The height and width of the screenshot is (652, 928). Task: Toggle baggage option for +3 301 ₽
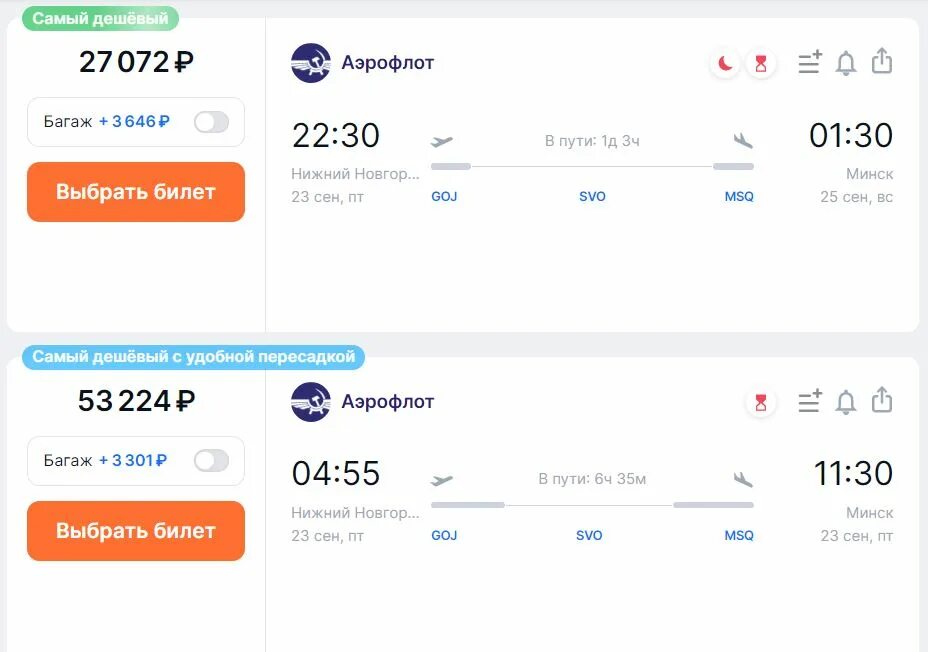[x=211, y=461]
